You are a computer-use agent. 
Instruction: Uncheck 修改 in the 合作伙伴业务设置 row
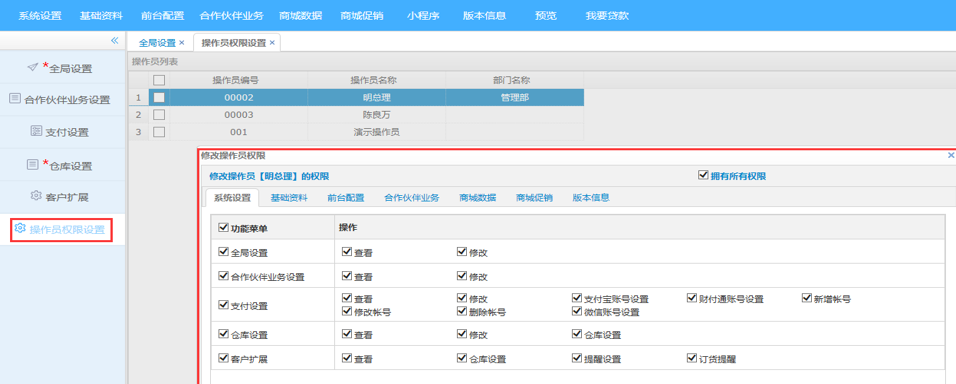pyautogui.click(x=462, y=275)
